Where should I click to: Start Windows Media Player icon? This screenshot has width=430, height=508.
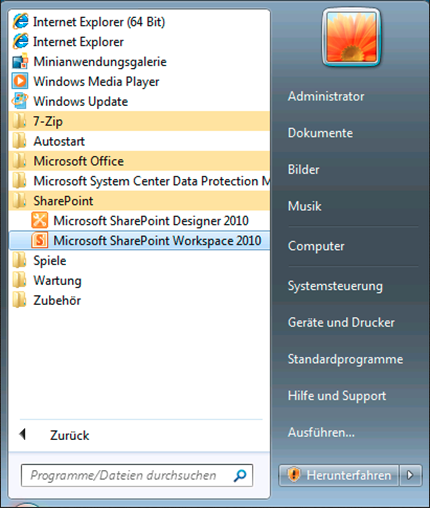point(20,81)
